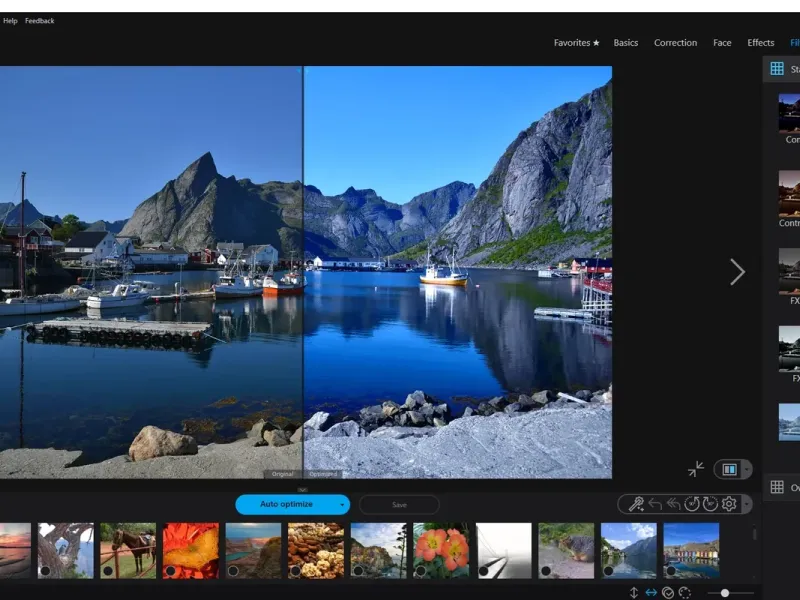Rotate image 90° clockwise
Viewport: 800px width, 600px height.
click(710, 504)
